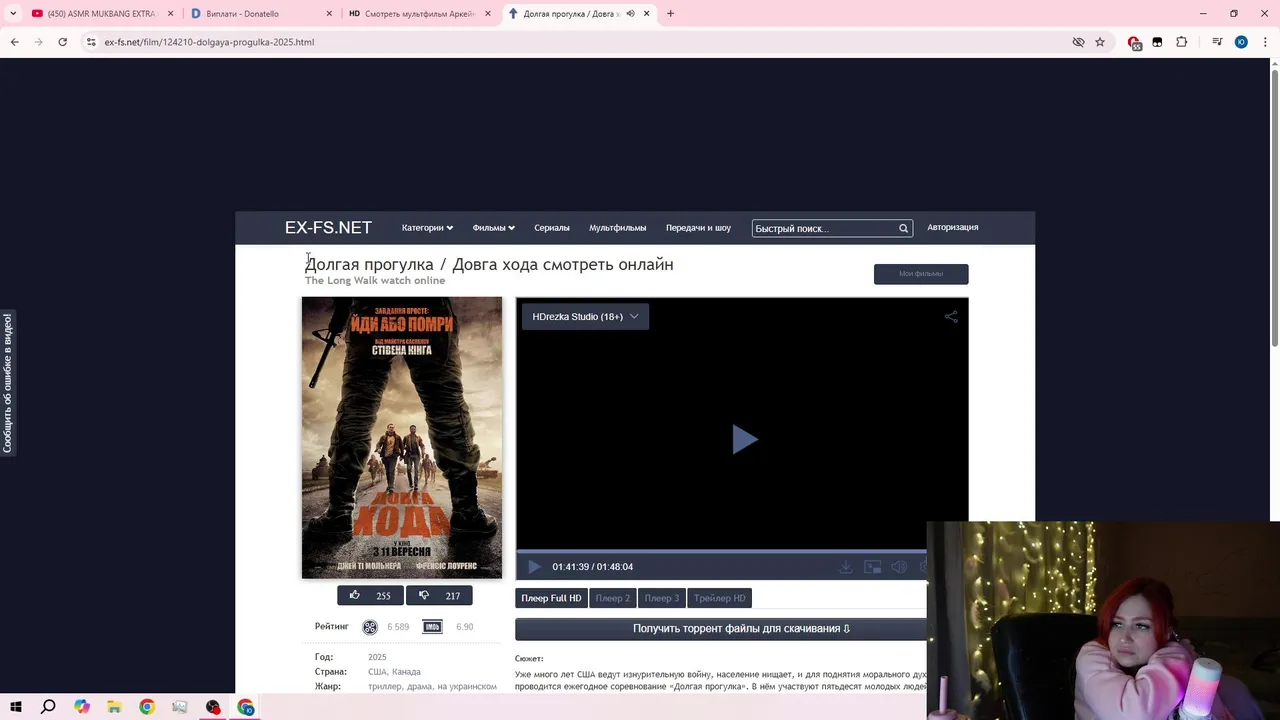Open Chrome three-dot menu
The width and height of the screenshot is (1280, 720).
pos(1263,42)
